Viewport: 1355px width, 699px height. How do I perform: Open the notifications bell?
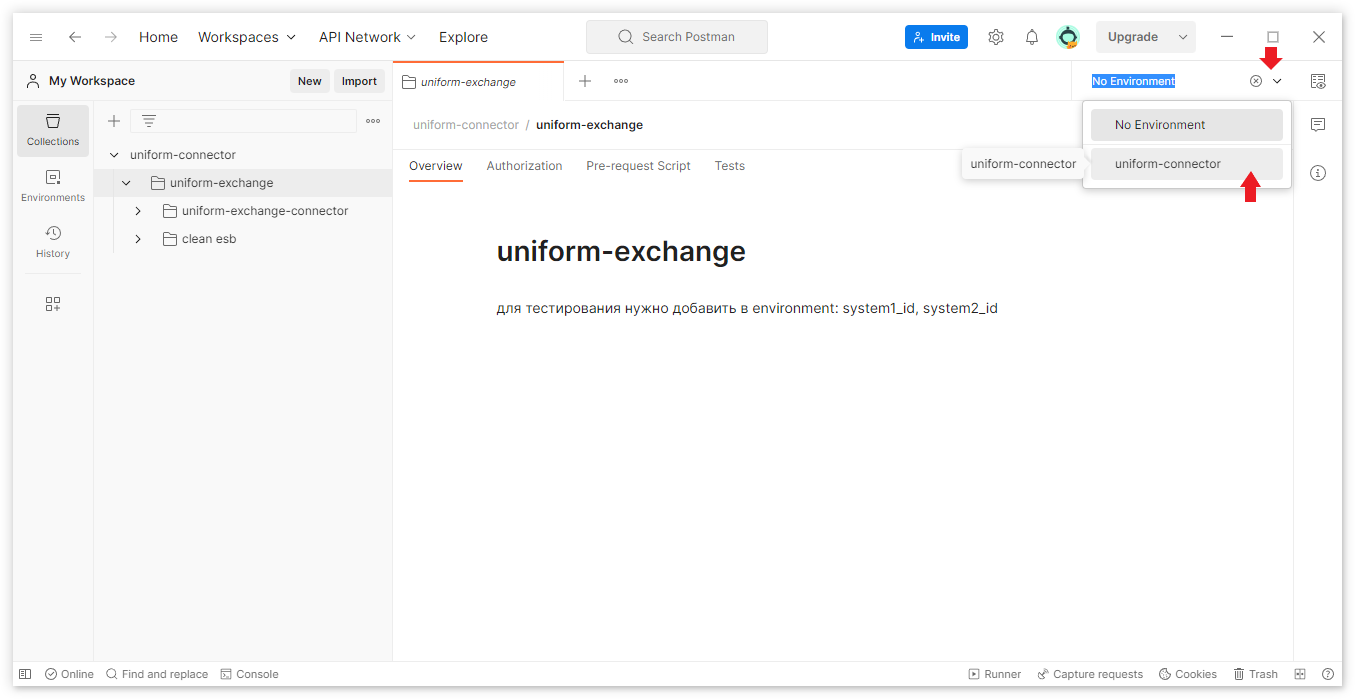(1032, 37)
